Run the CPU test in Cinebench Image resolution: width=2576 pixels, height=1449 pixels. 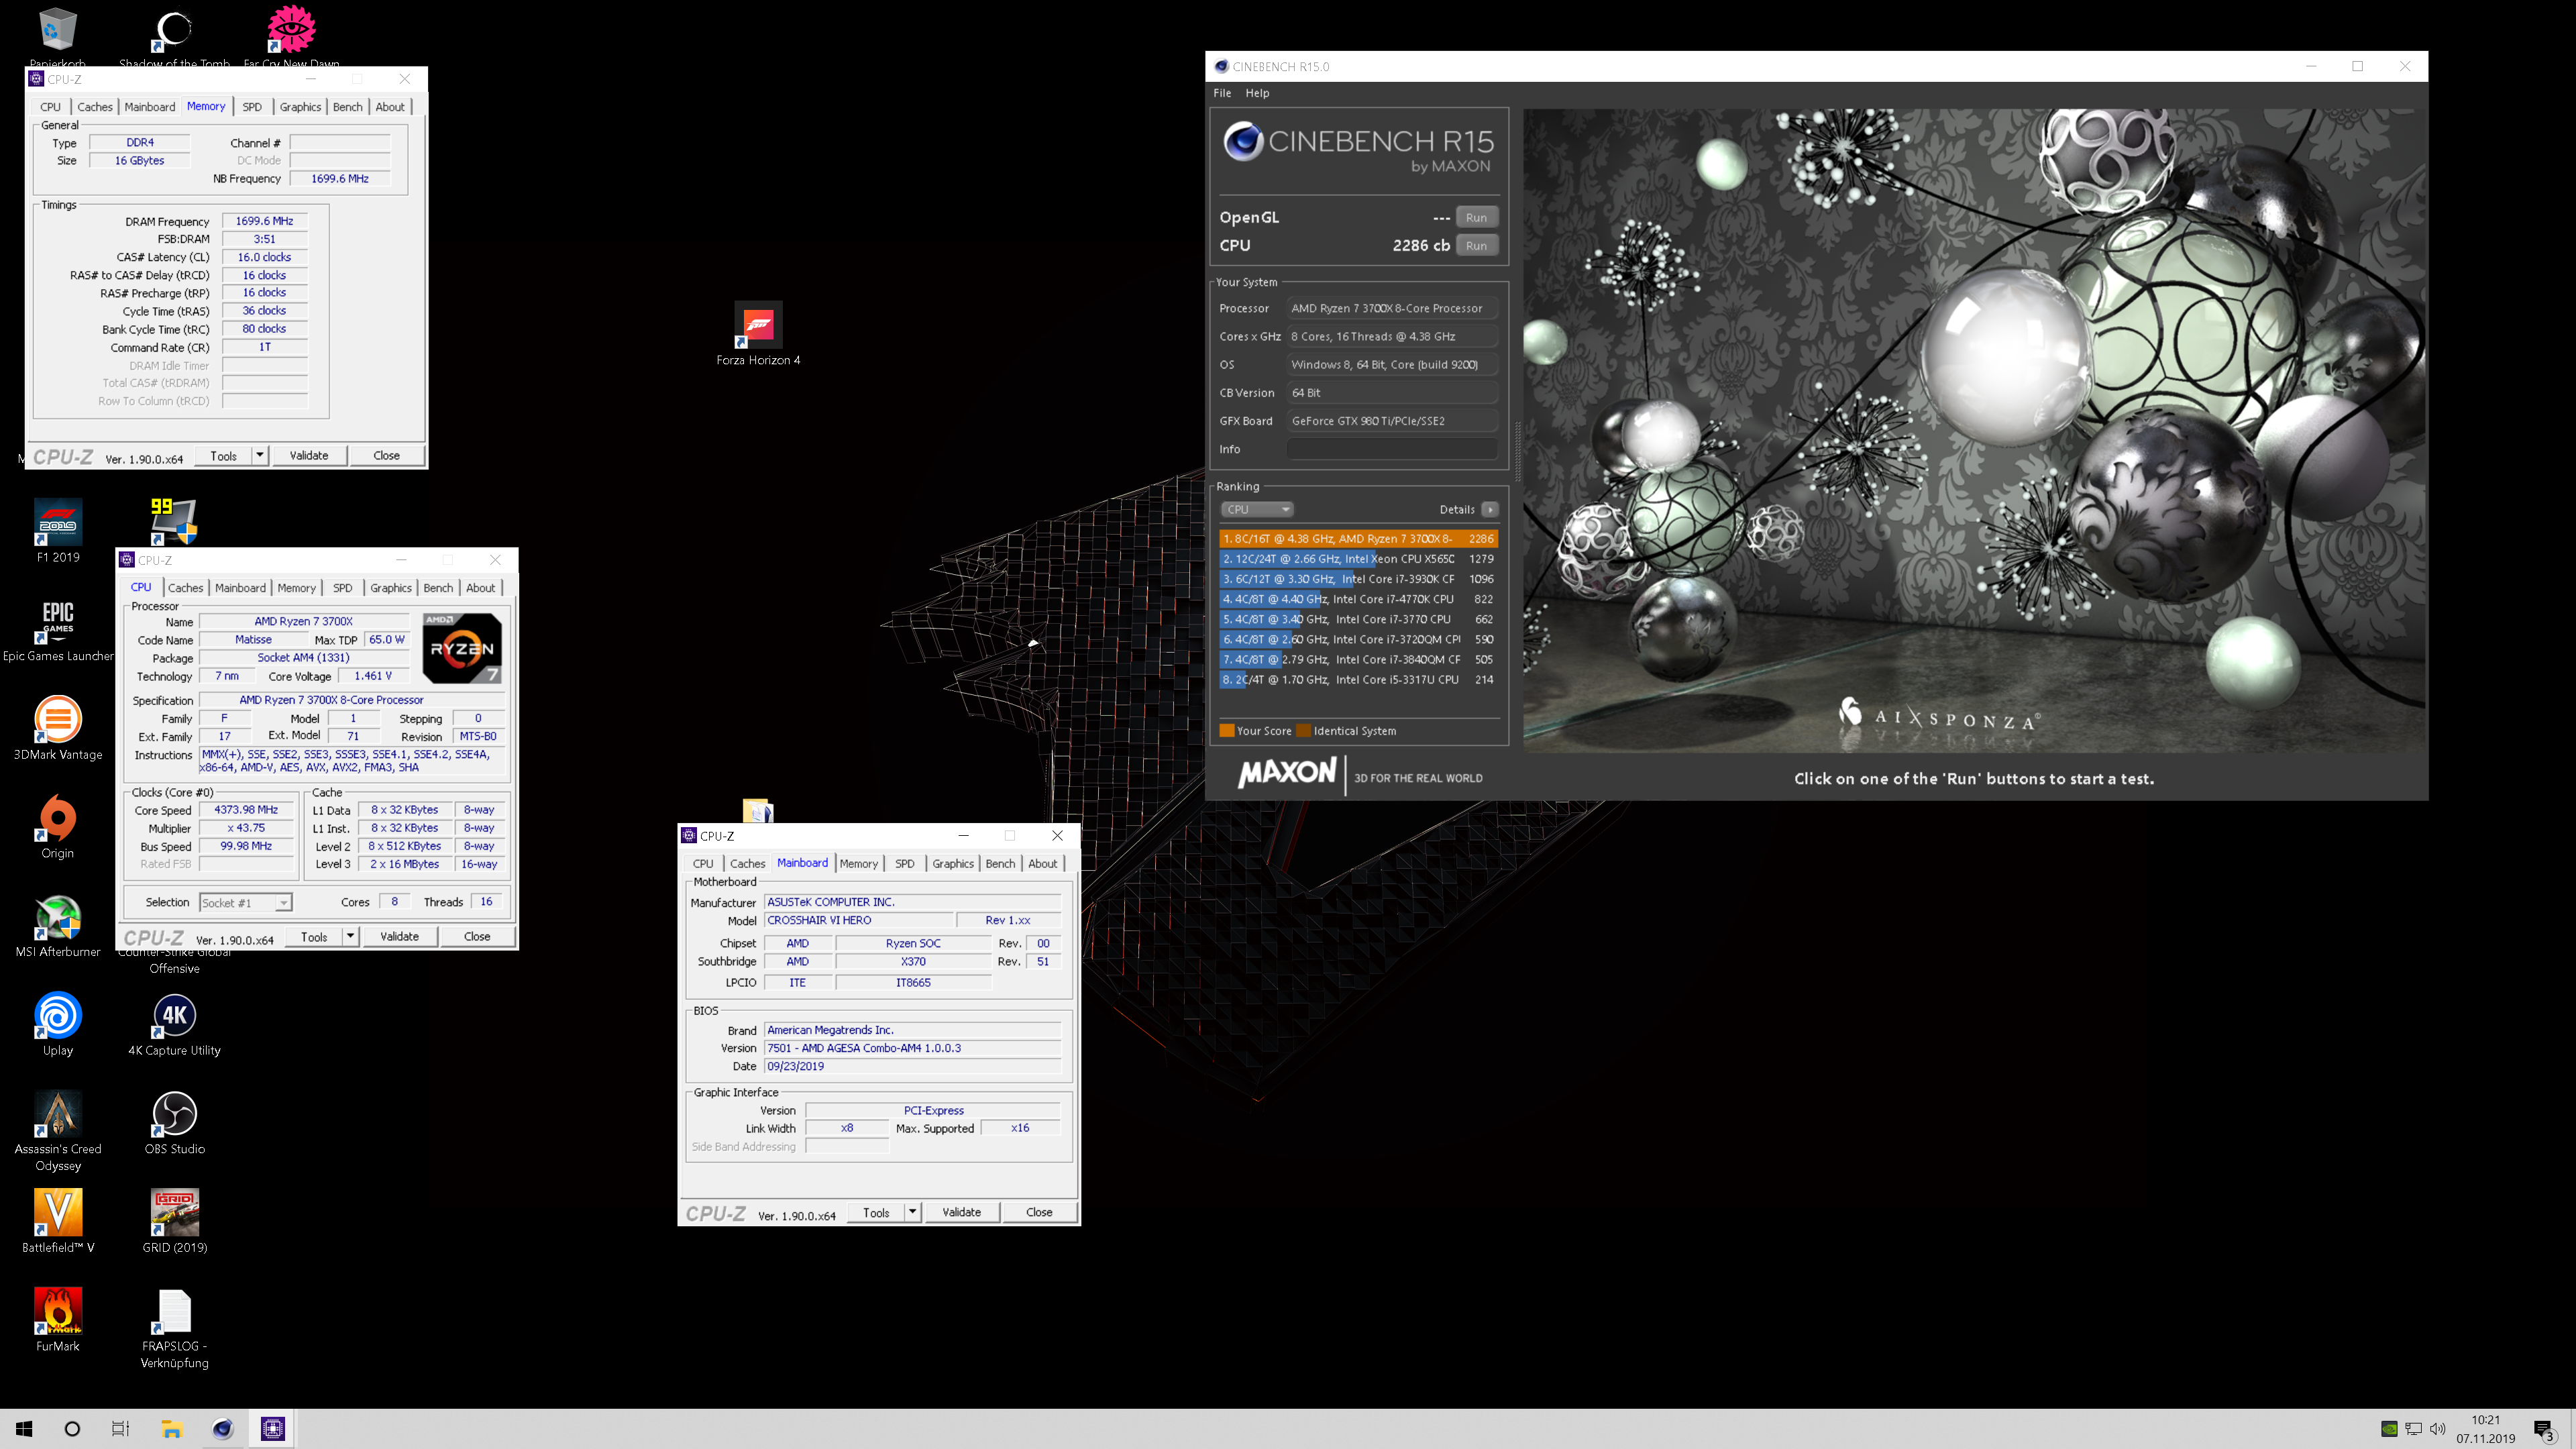pos(1476,245)
